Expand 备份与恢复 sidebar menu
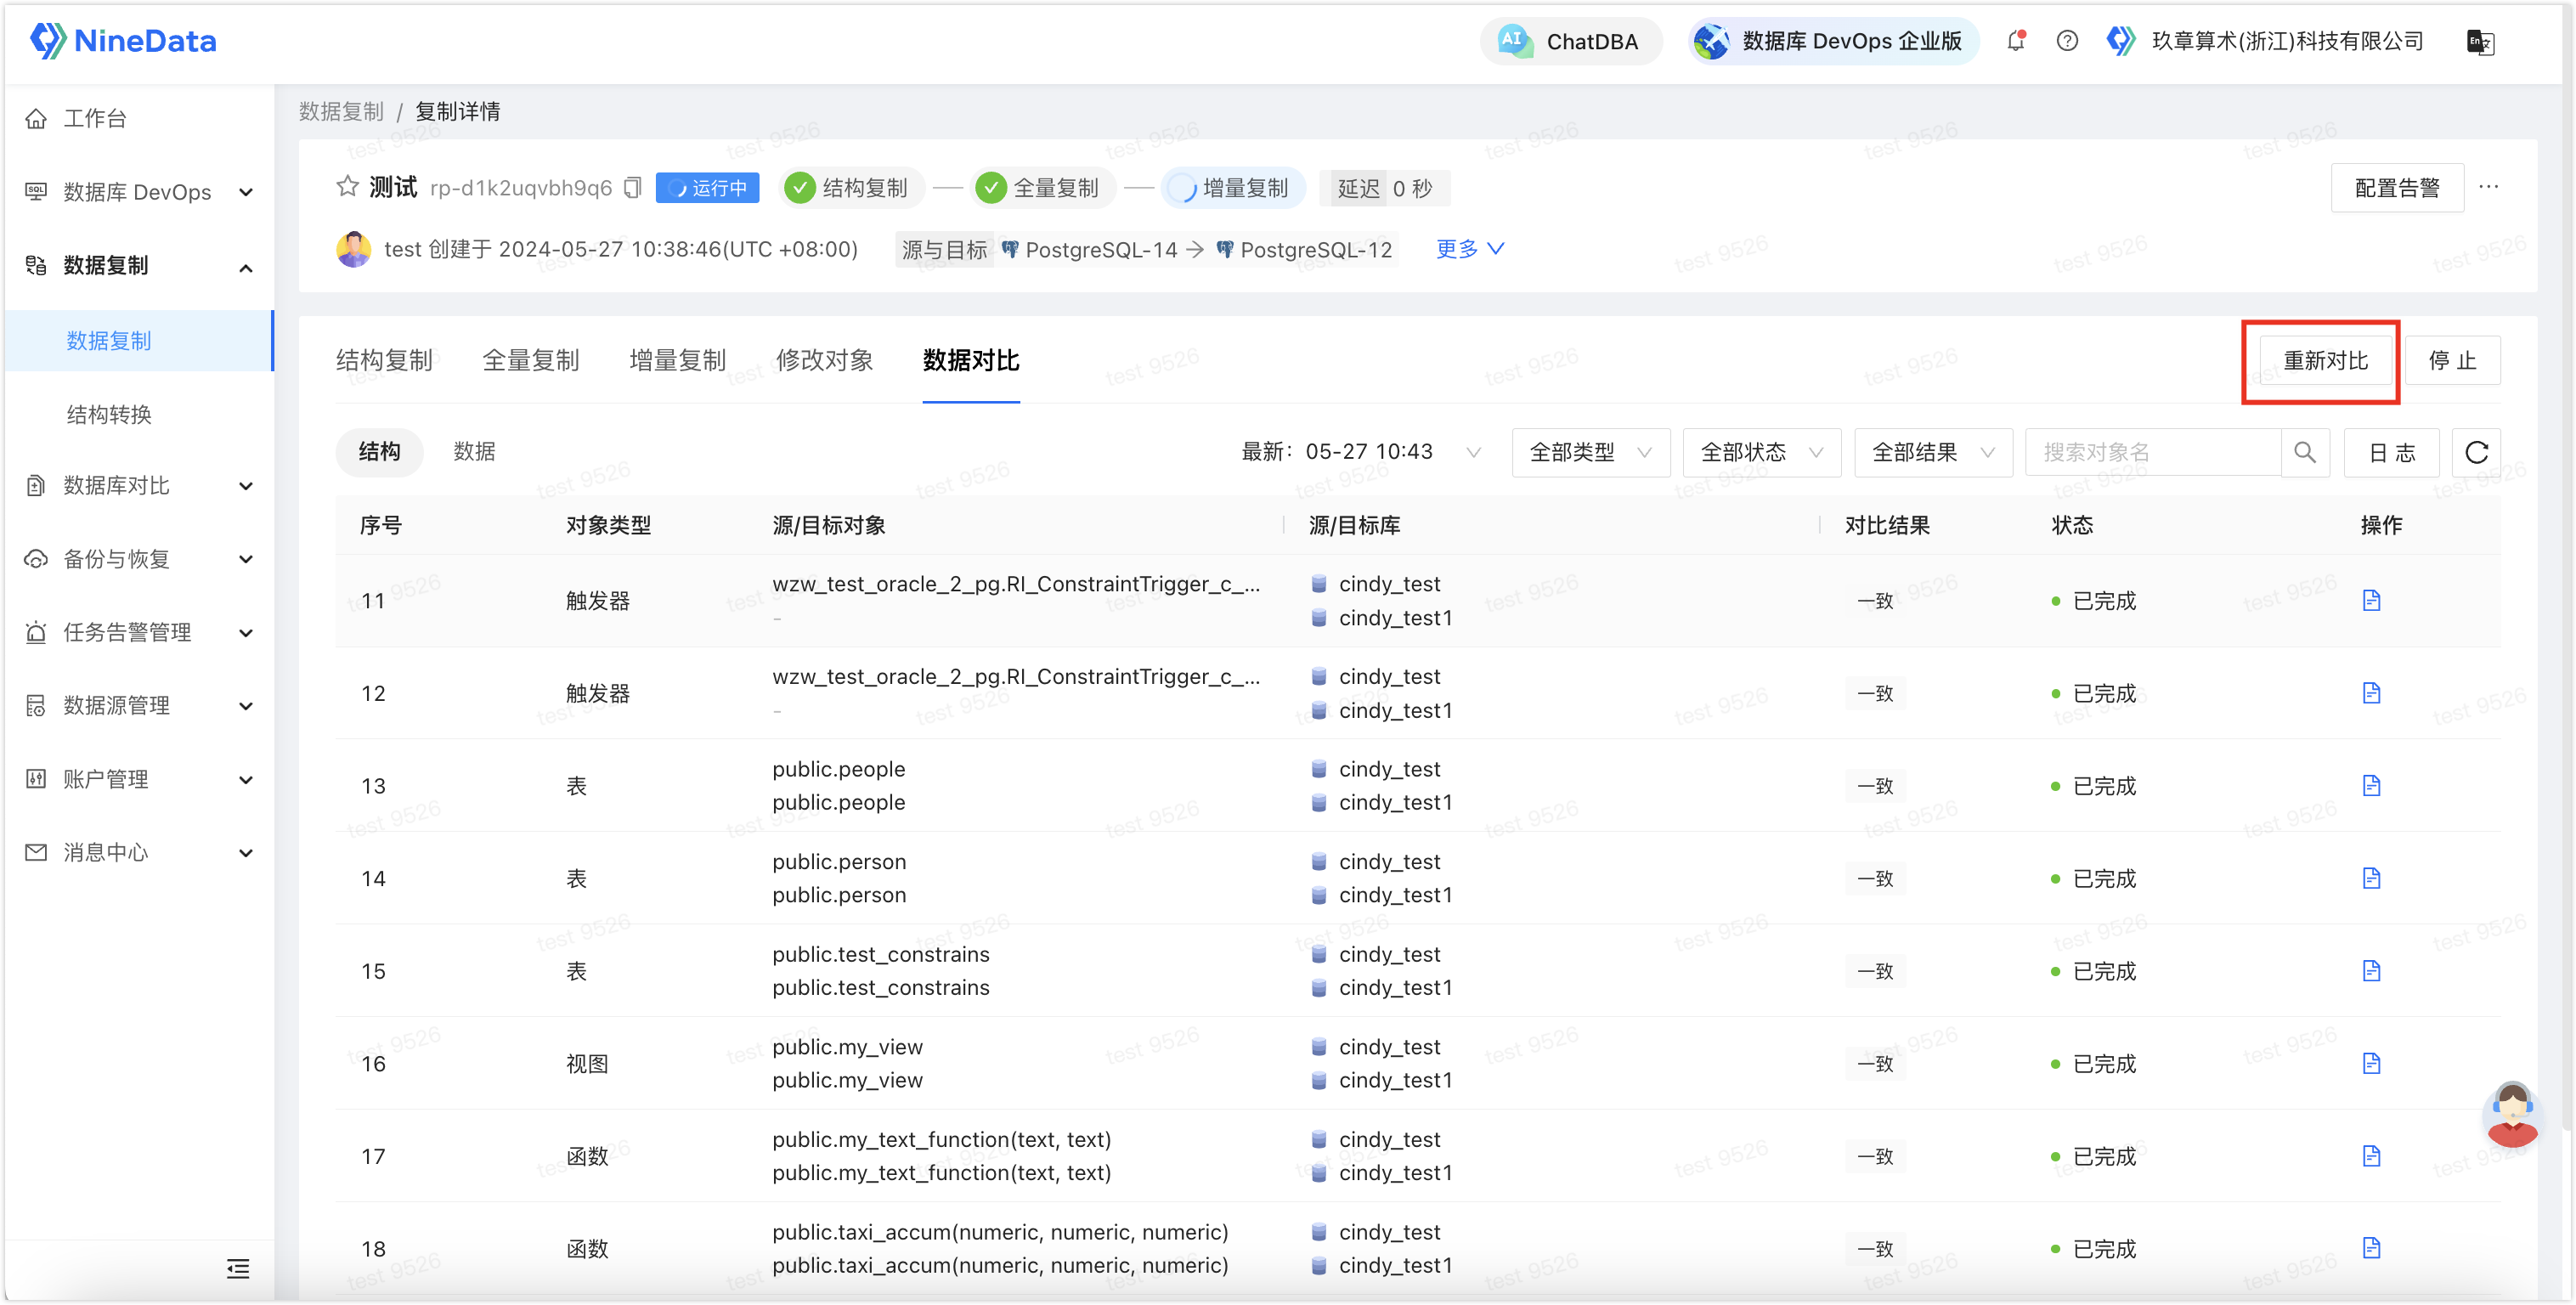Screen dimensions: 2576x1305 [138, 559]
